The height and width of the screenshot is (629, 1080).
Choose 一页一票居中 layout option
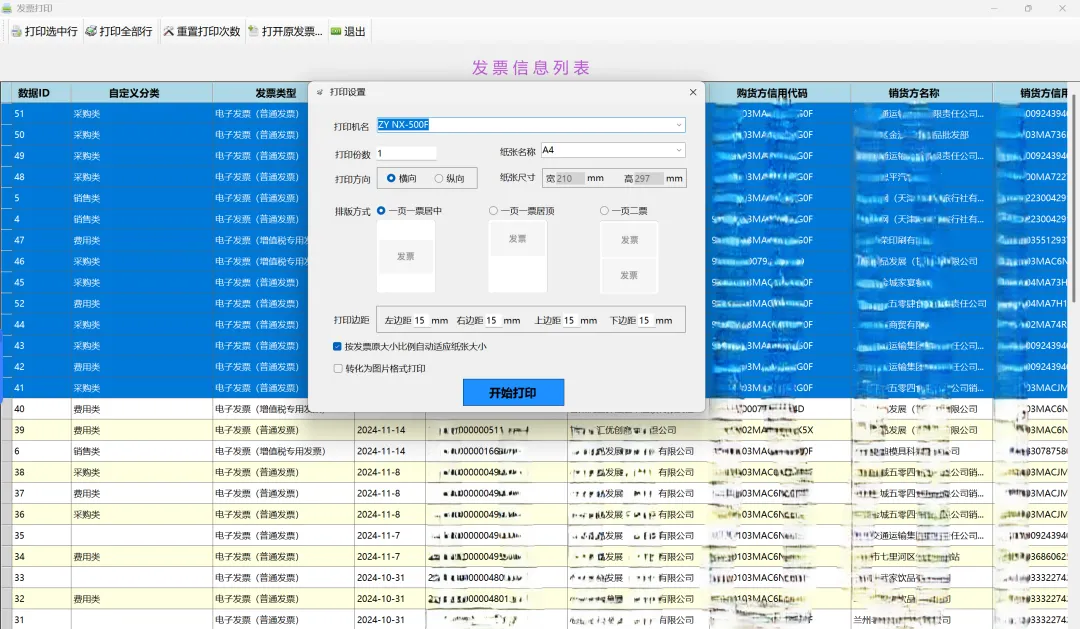point(381,211)
